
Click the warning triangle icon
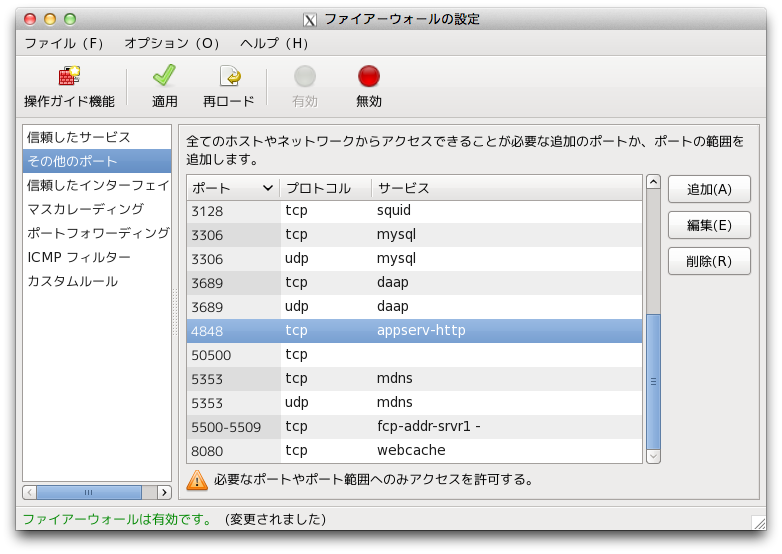198,480
